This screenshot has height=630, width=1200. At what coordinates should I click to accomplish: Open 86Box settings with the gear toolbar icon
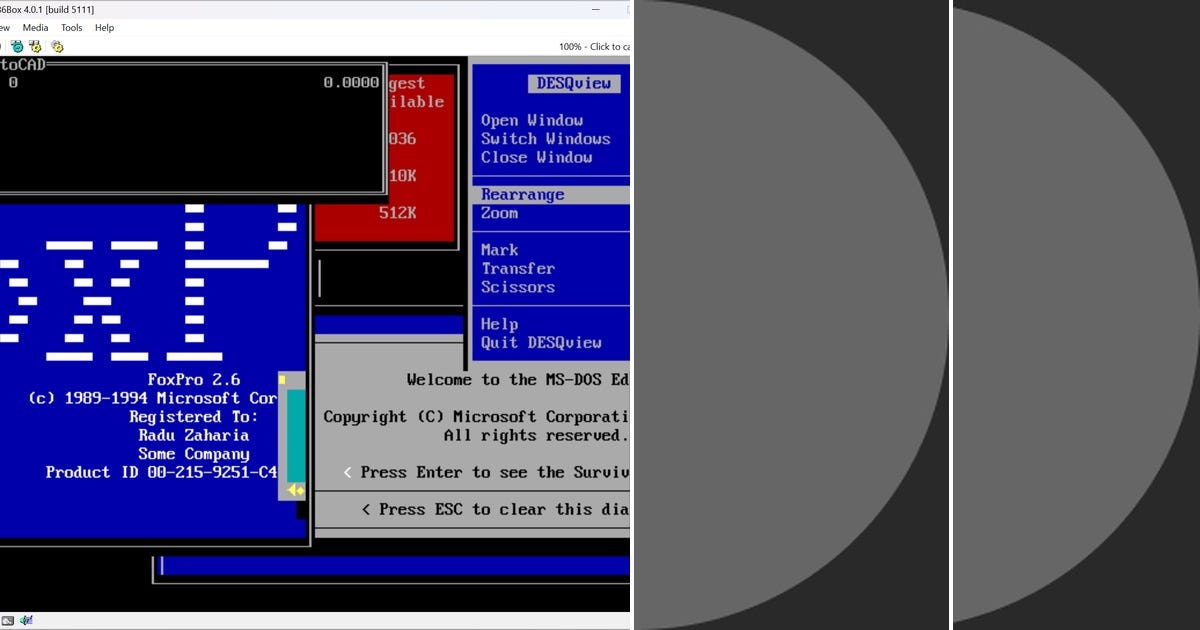[x=57, y=47]
